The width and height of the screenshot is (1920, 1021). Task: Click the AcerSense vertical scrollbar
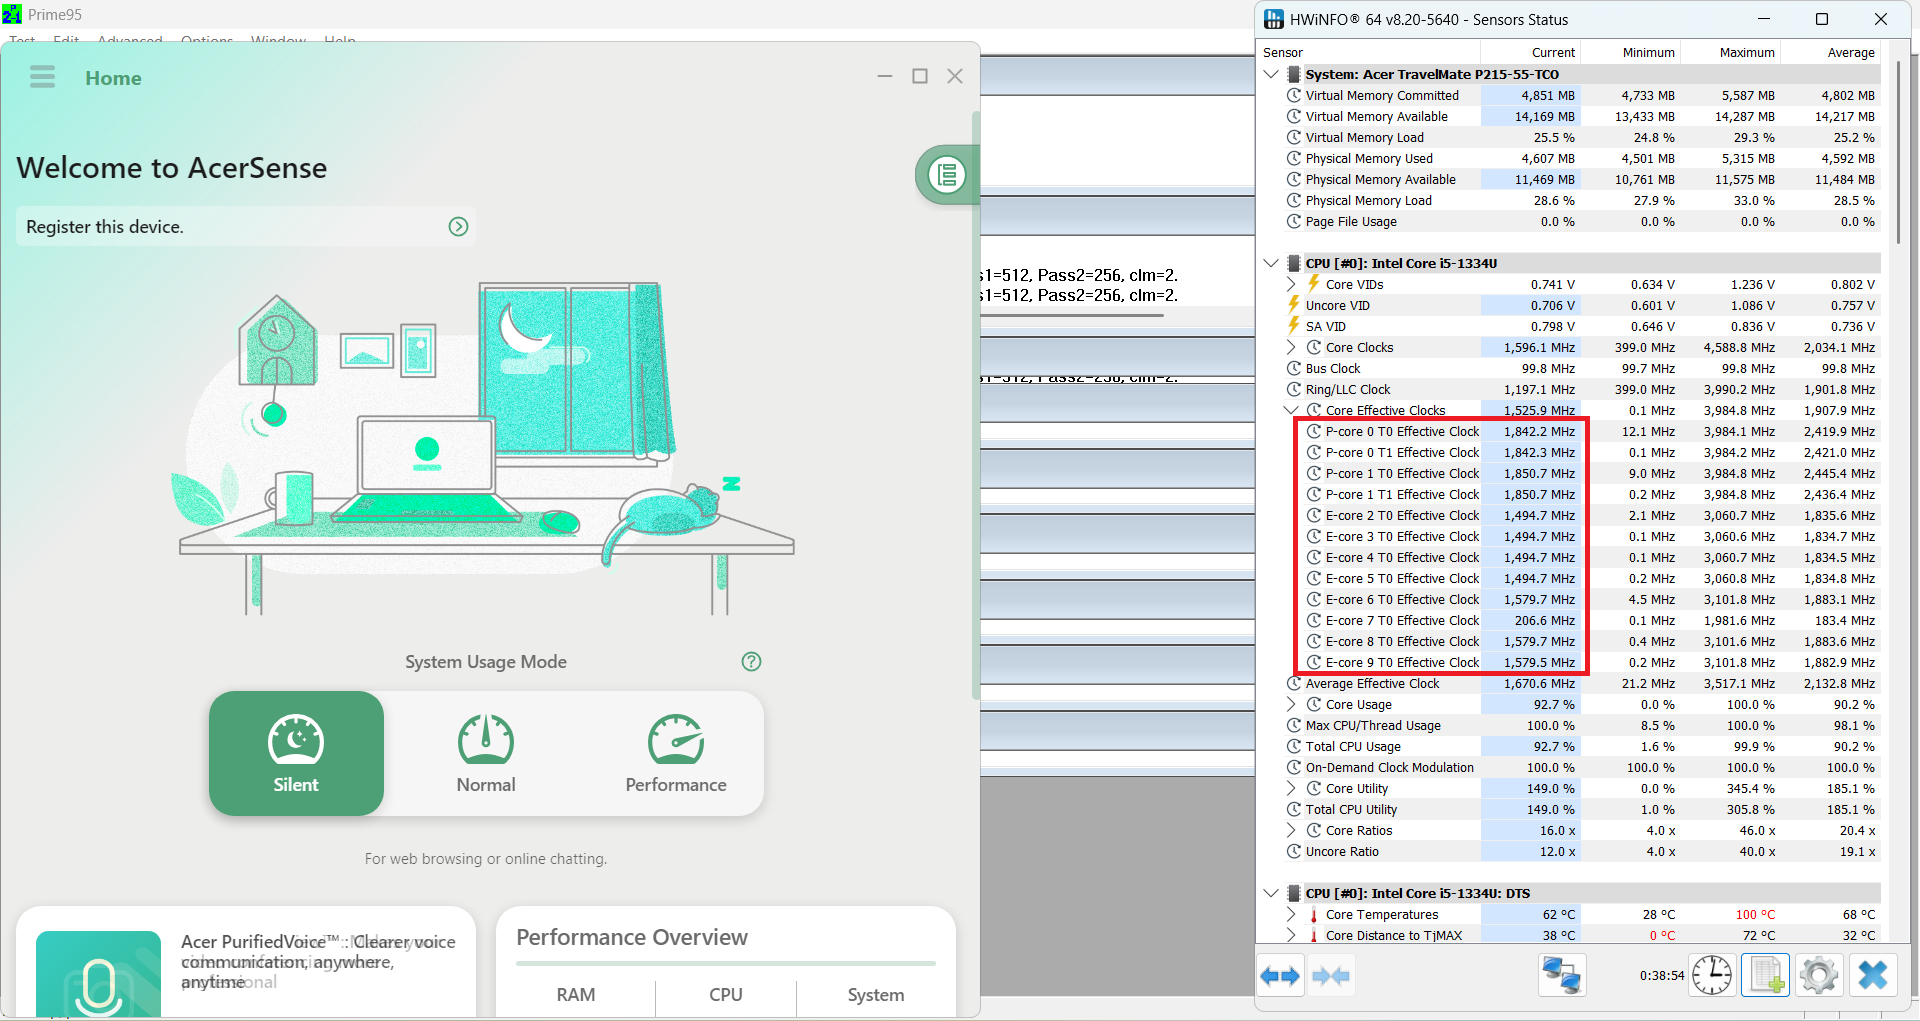coord(976,405)
